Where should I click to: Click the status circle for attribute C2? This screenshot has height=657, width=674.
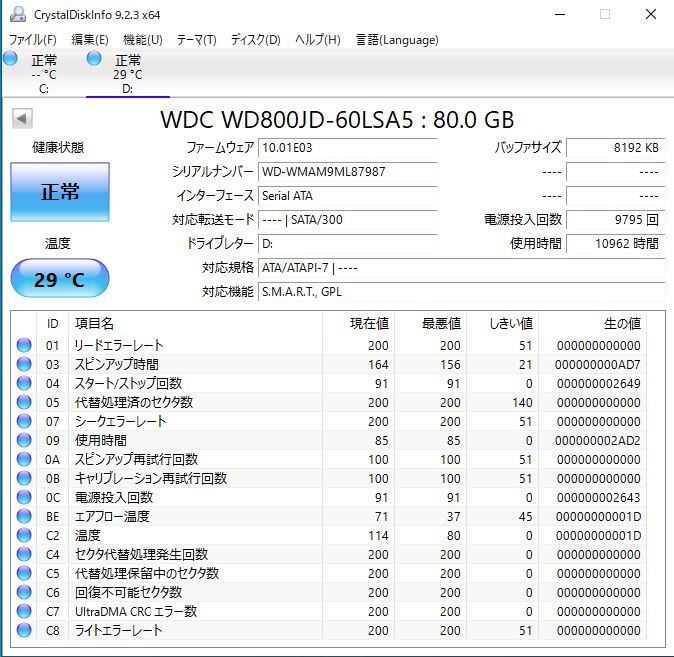[24, 535]
